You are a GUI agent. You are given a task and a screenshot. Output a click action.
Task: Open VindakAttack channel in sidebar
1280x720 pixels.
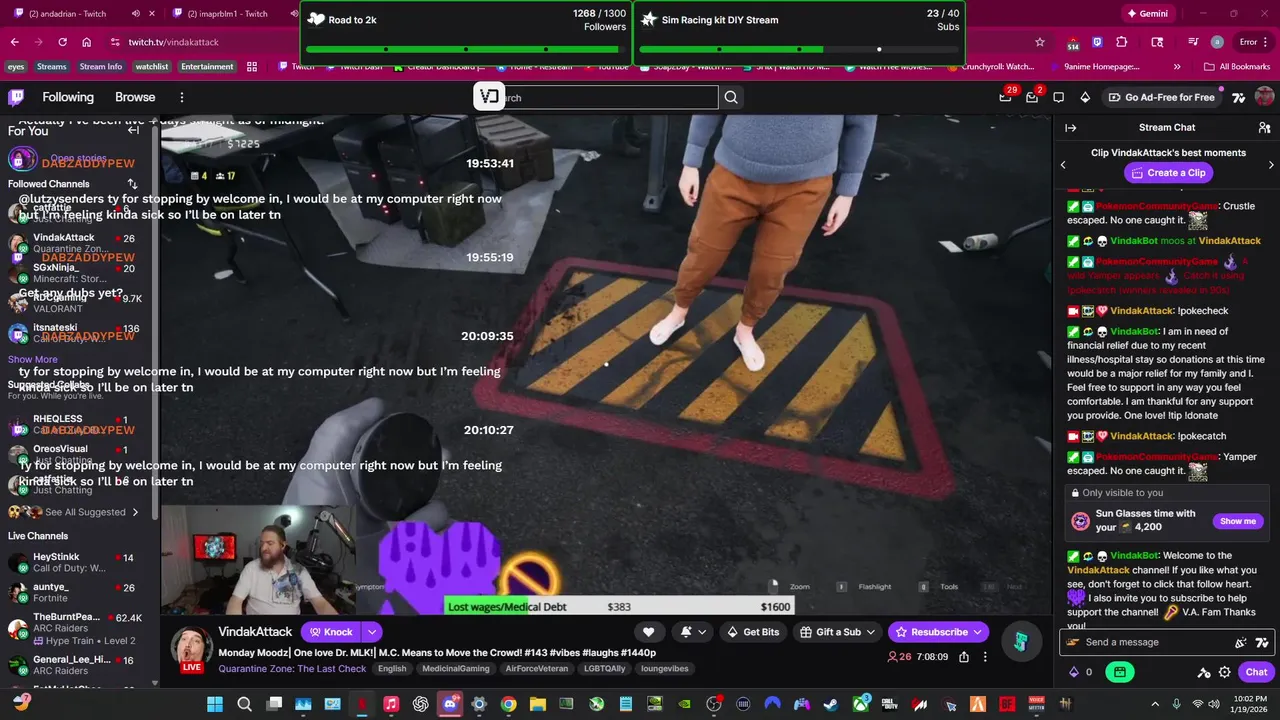[75, 243]
